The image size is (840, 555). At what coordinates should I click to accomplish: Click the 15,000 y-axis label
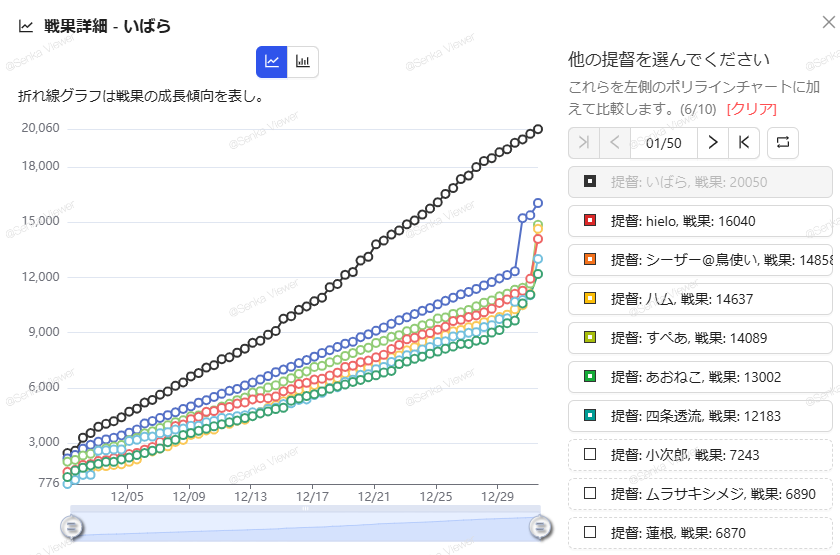coord(41,221)
